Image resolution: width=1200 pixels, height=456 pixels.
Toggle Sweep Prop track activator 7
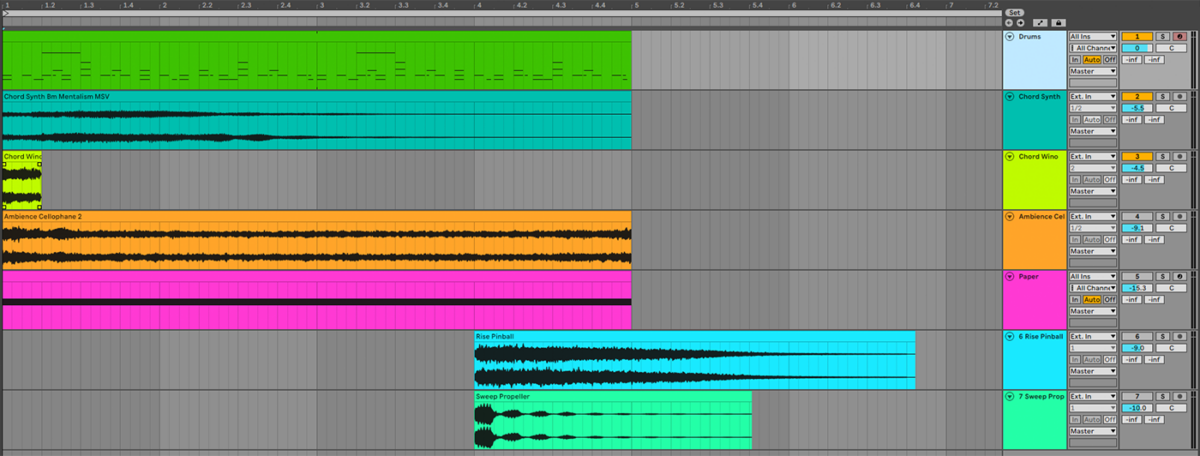coord(1137,396)
